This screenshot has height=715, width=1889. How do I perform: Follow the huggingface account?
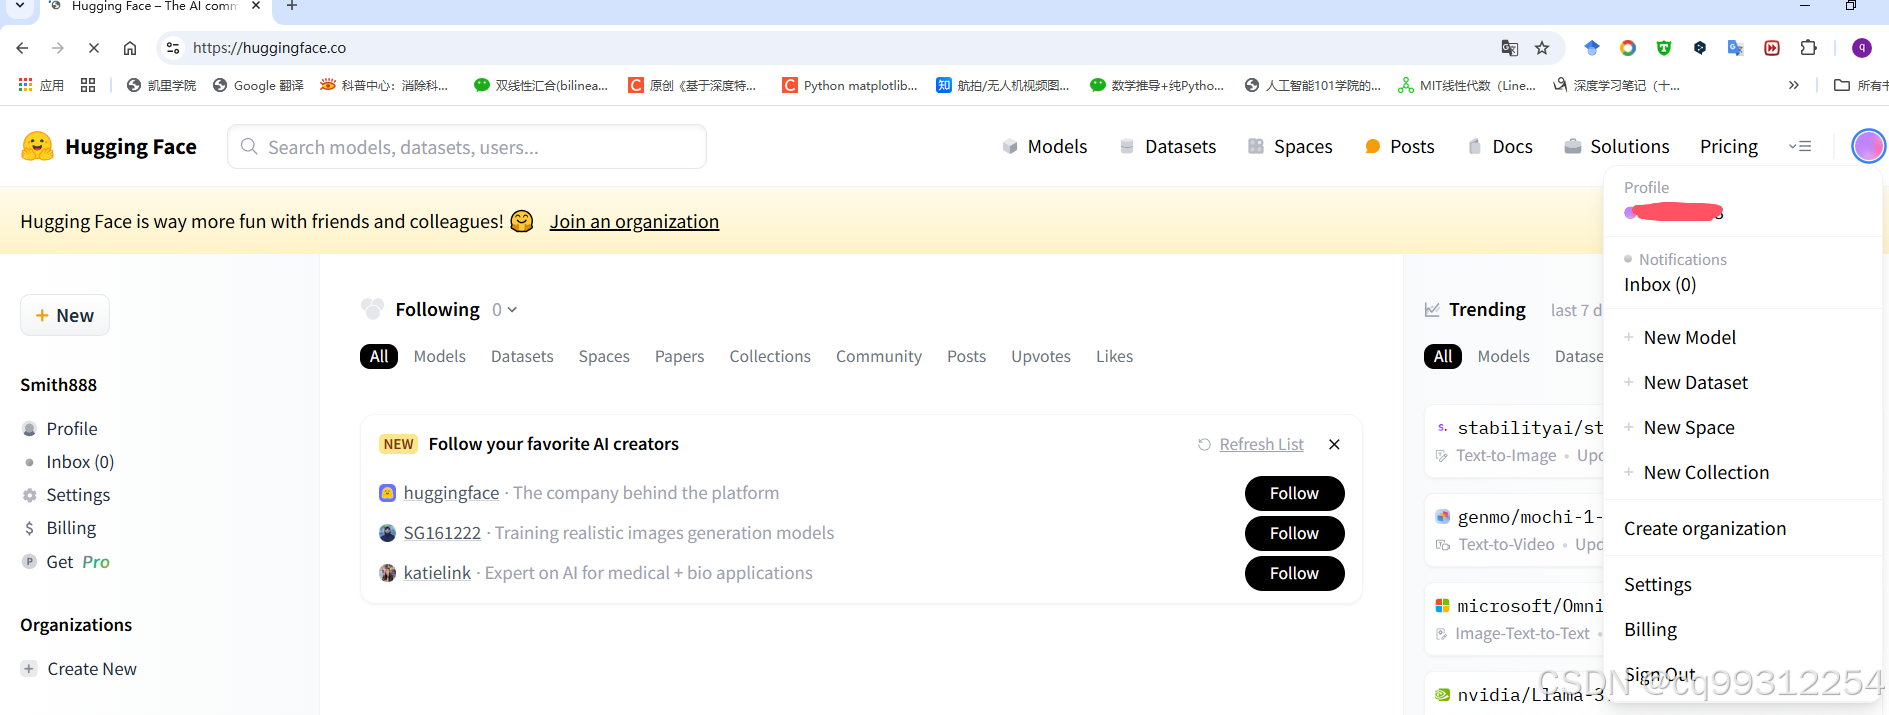[x=1294, y=493]
